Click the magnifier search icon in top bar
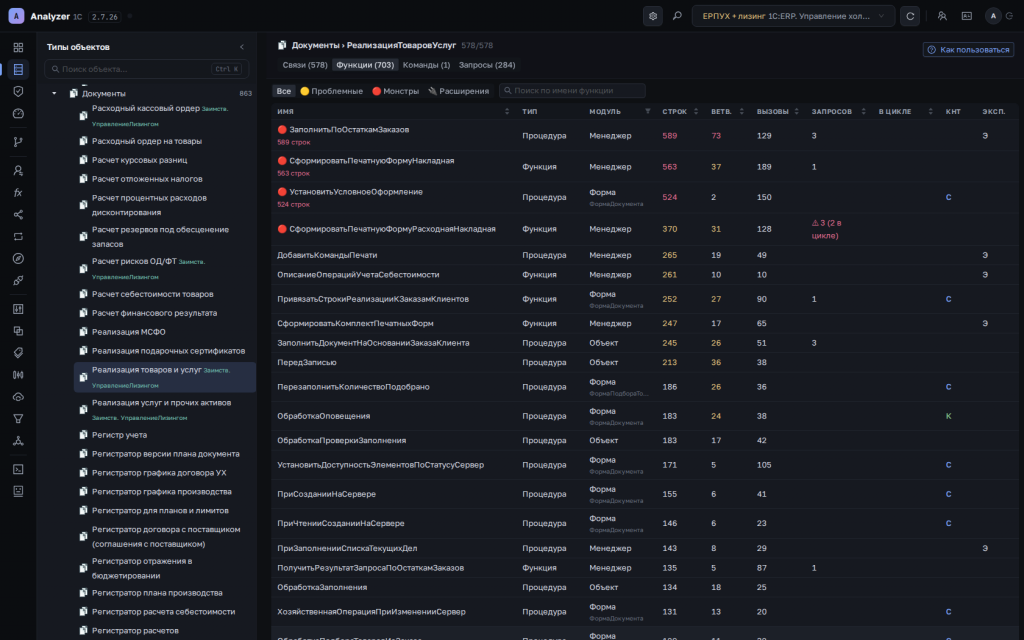The height and width of the screenshot is (640, 1024). pos(677,16)
